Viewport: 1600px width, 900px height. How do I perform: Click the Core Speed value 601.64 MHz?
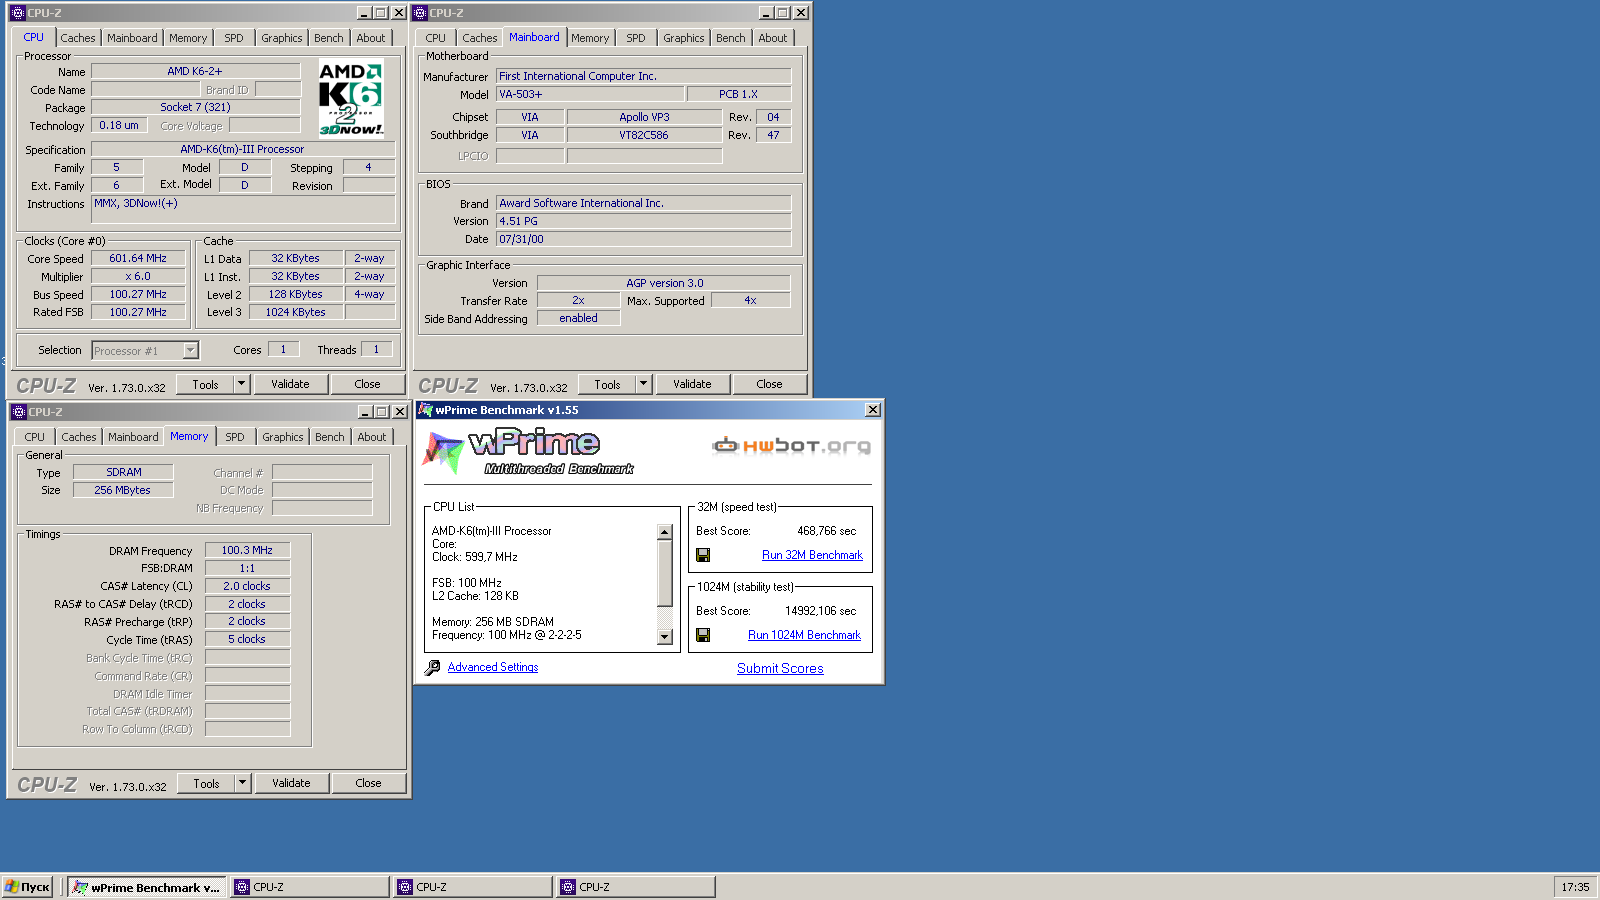138,258
